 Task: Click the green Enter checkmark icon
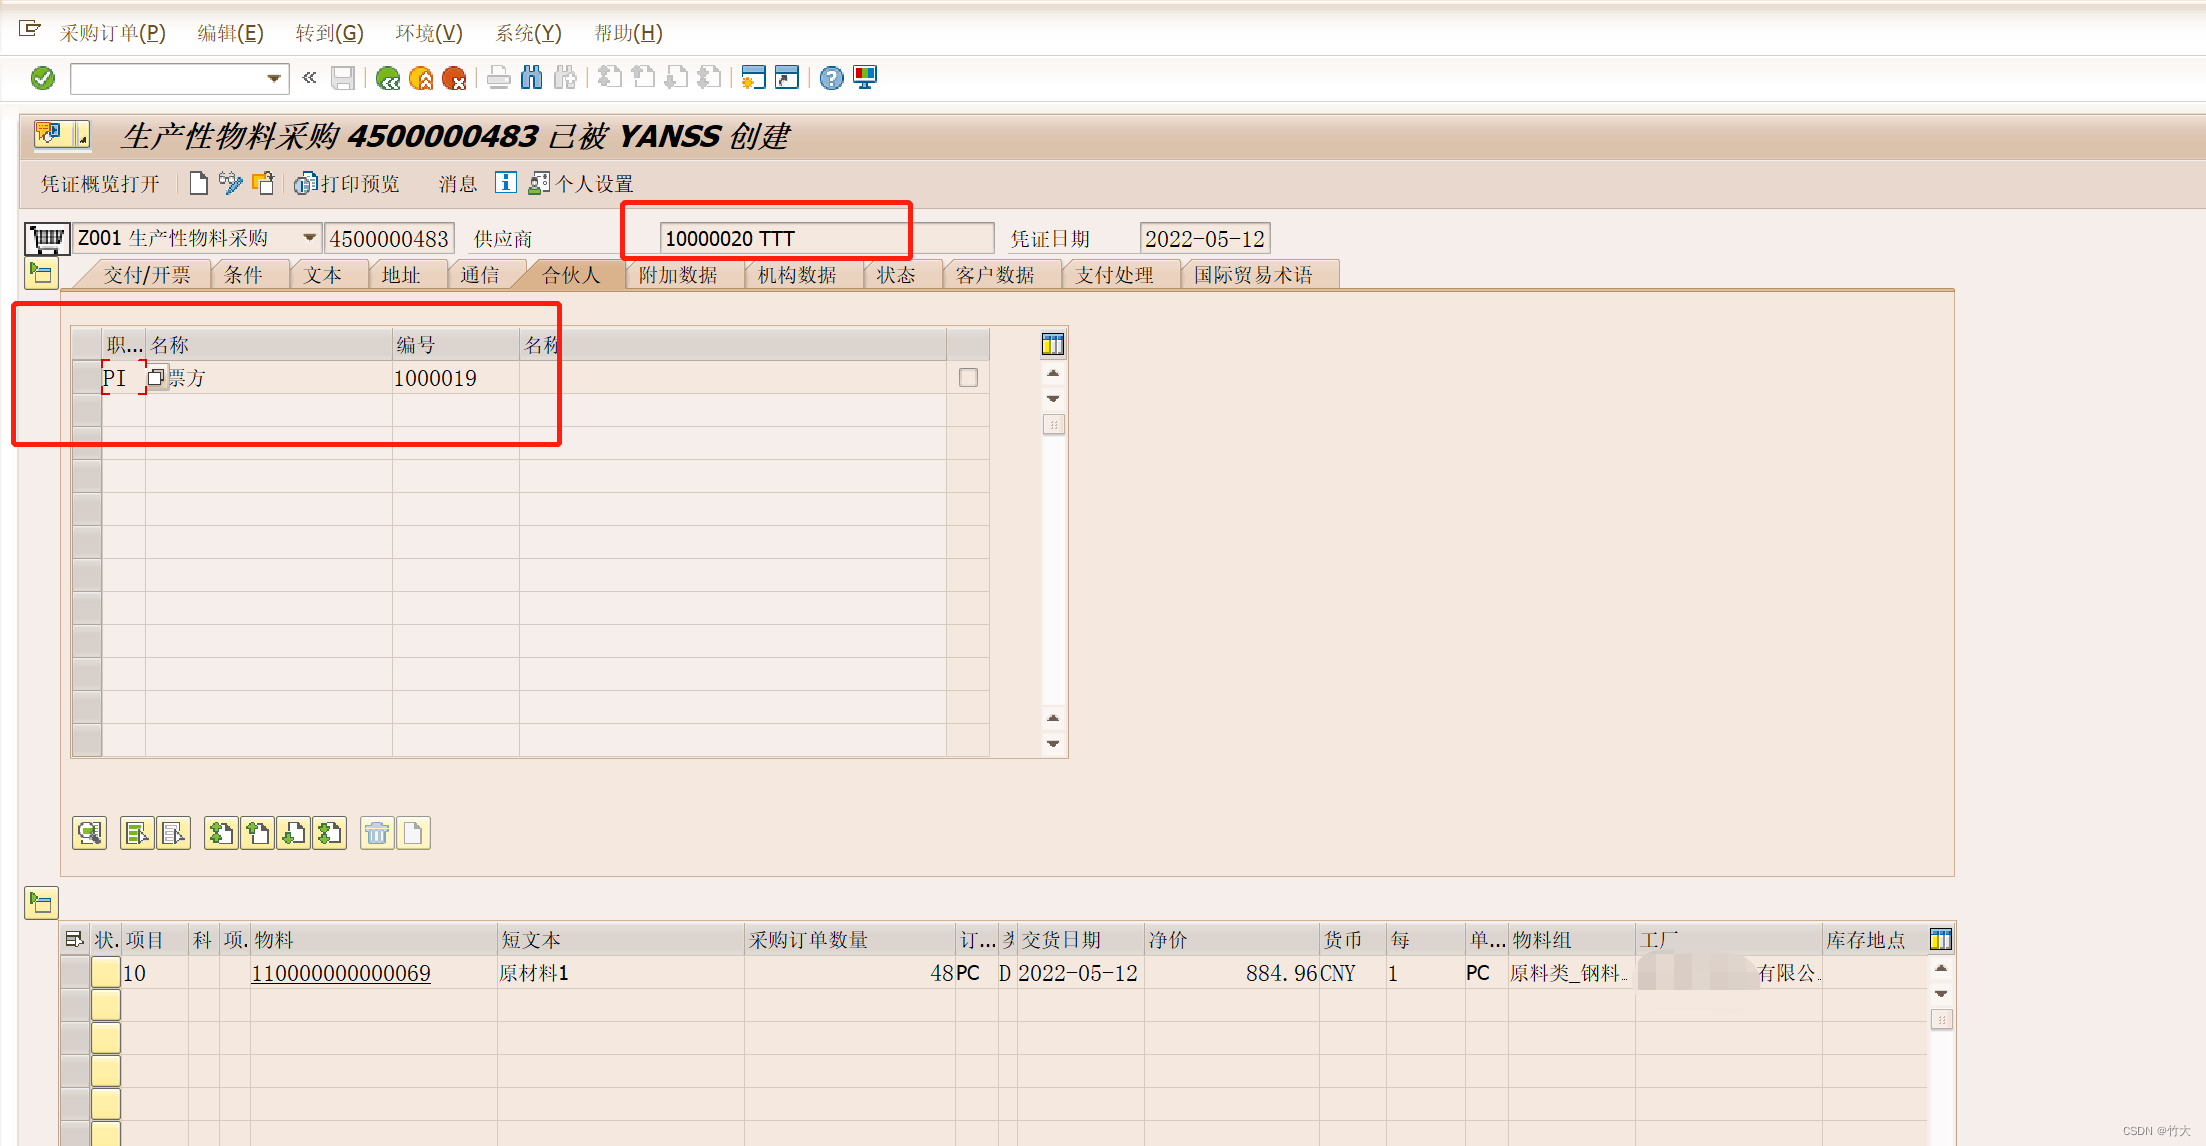(43, 78)
